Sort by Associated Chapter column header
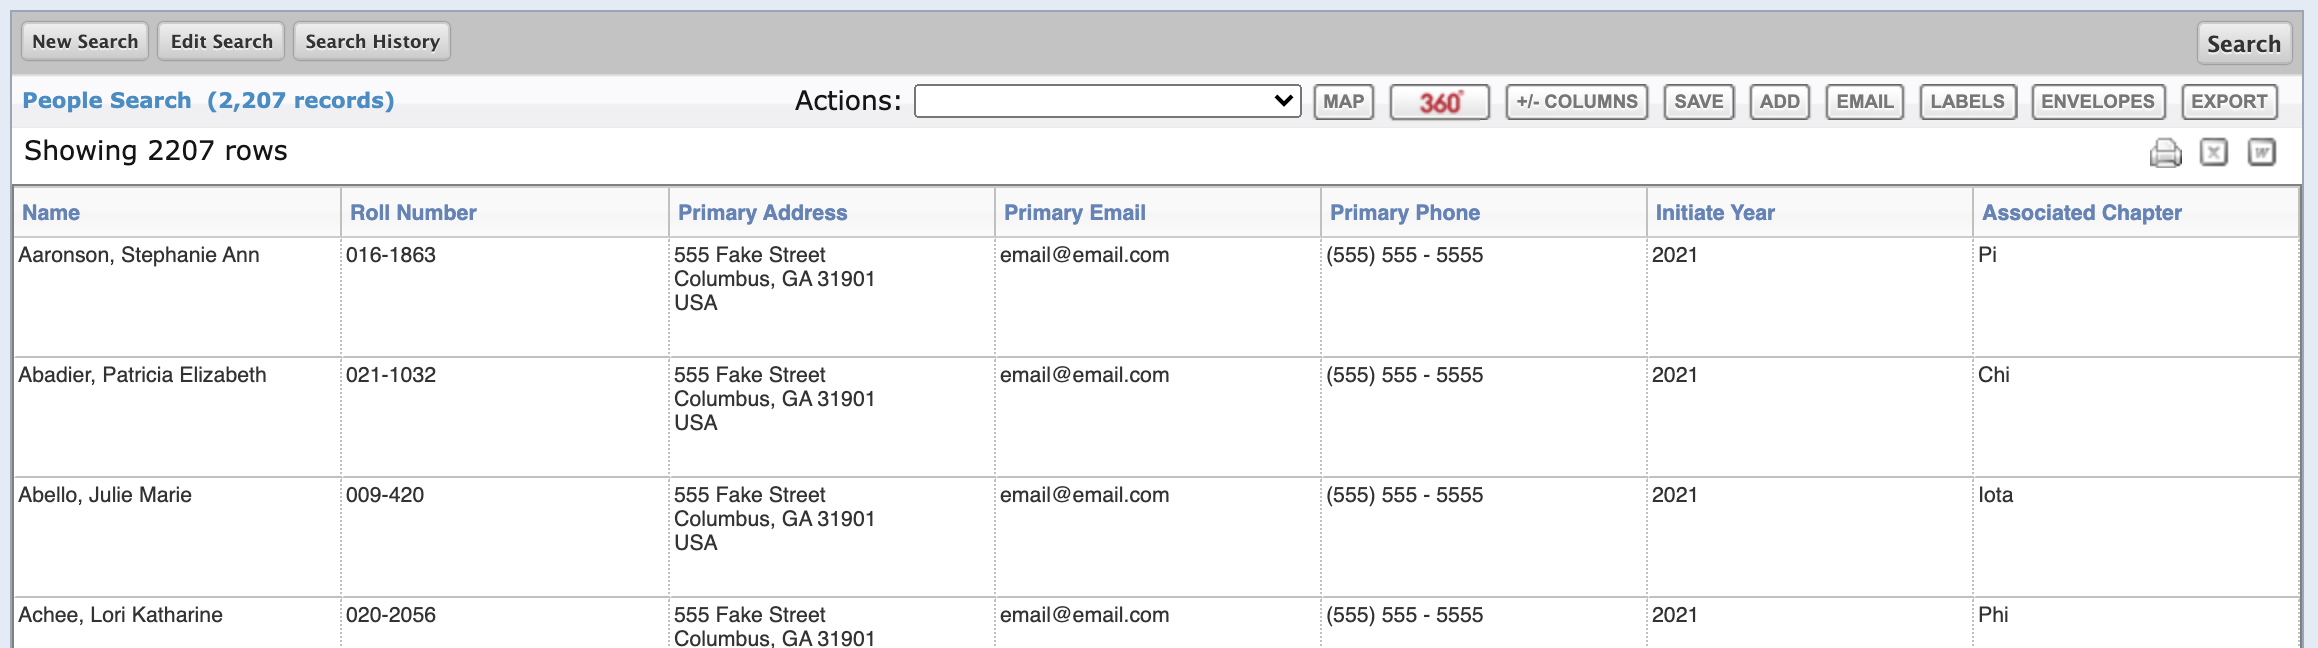2318x648 pixels. (2082, 212)
